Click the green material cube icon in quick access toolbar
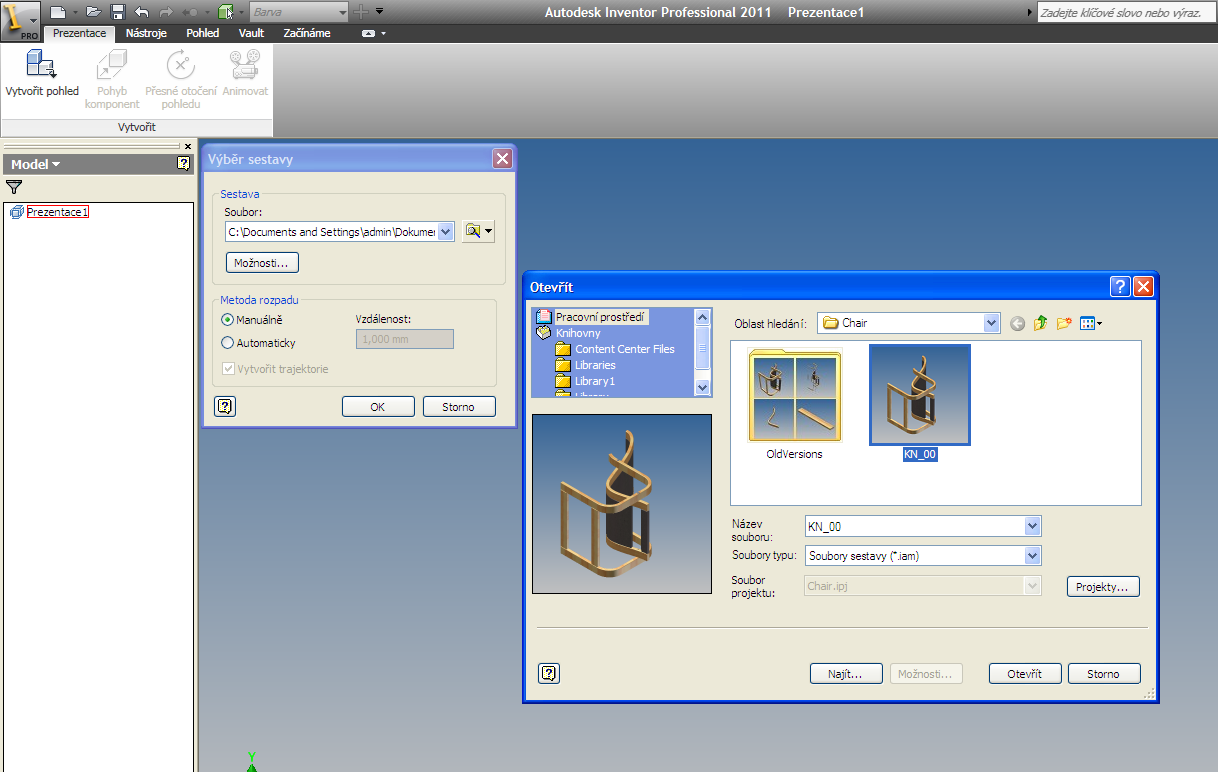Image resolution: width=1218 pixels, height=772 pixels. [x=225, y=12]
